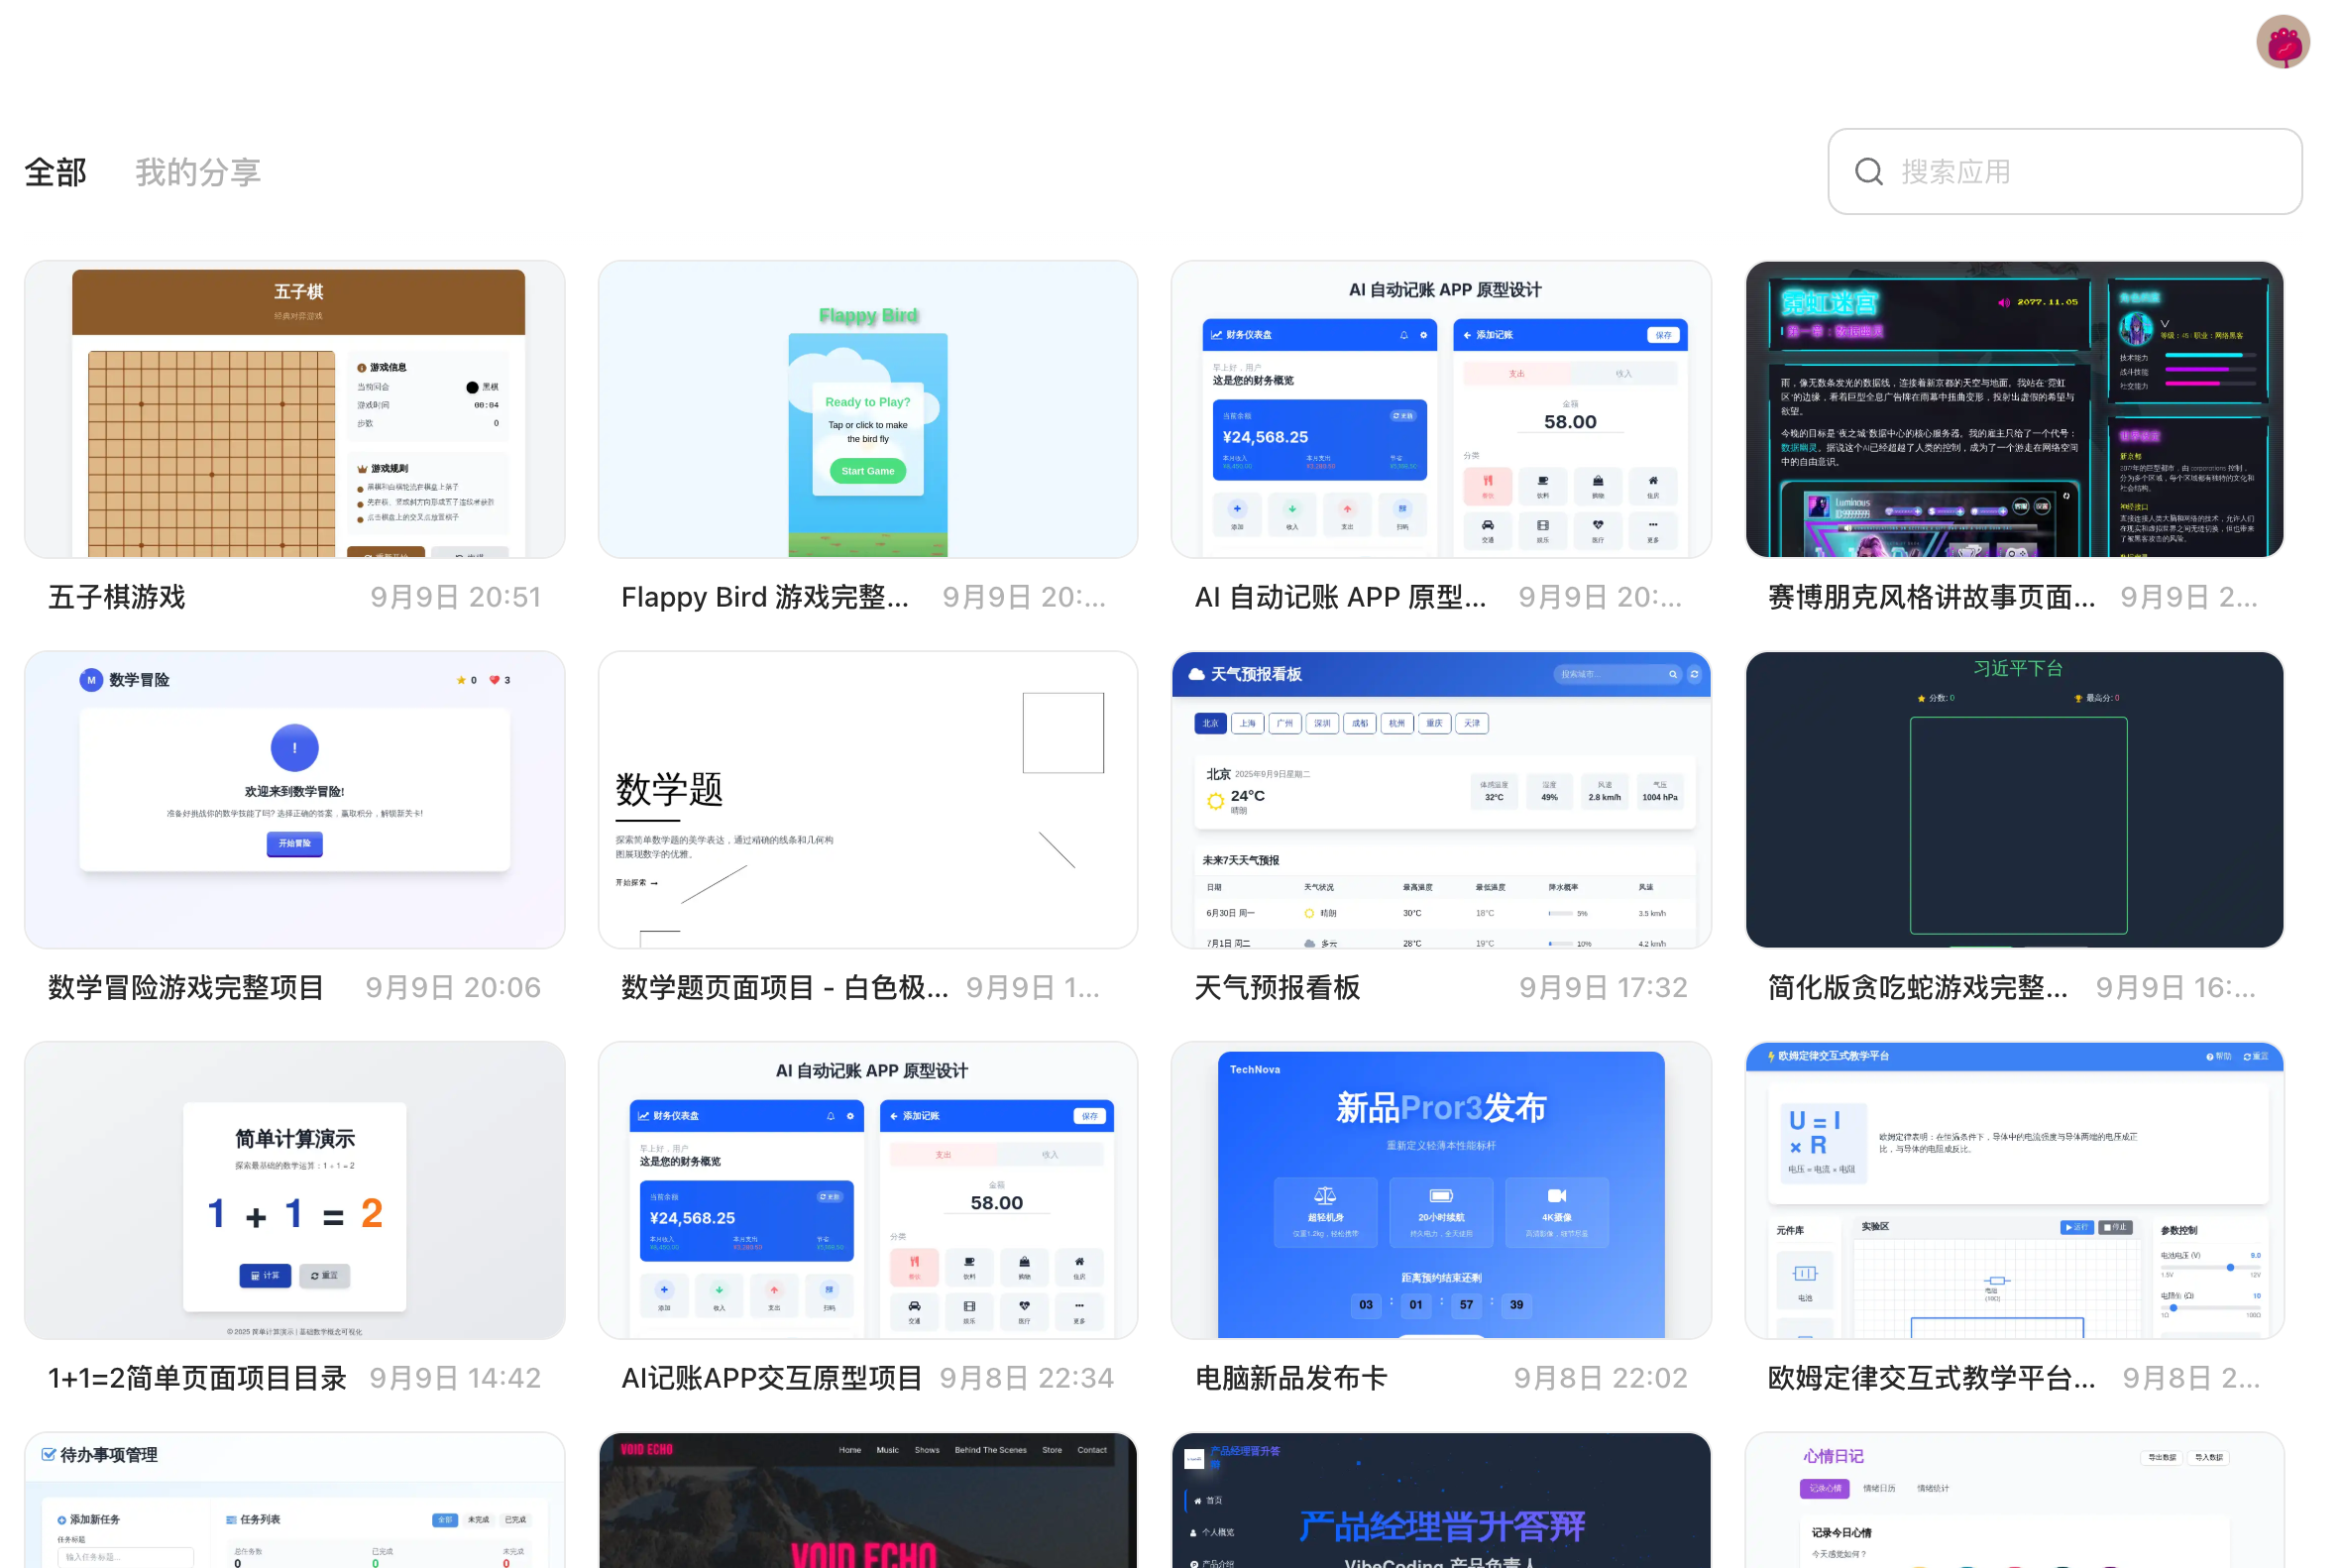Click the 待办事项管理 checkbox icon
This screenshot has width=2341, height=1568.
[48, 1455]
